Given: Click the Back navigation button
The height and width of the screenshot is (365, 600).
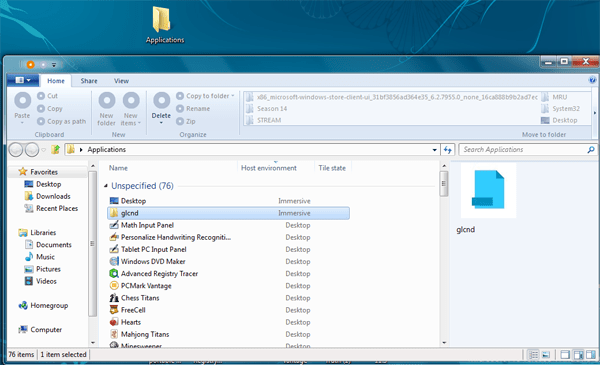Looking at the screenshot, I should (16, 150).
